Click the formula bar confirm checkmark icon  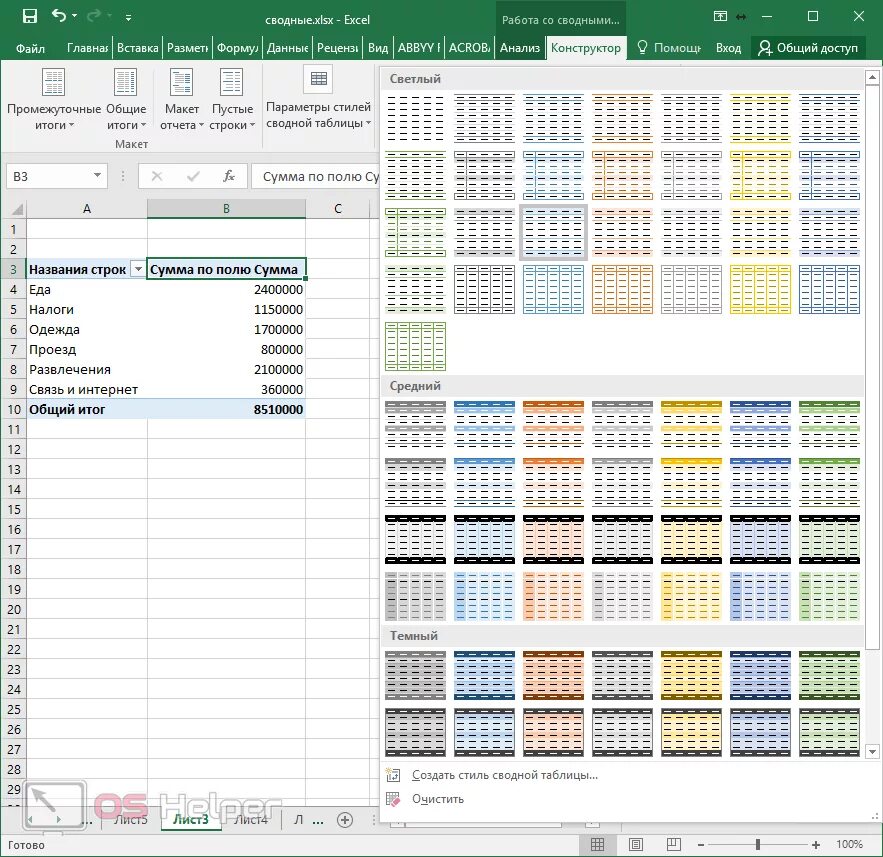[x=193, y=176]
